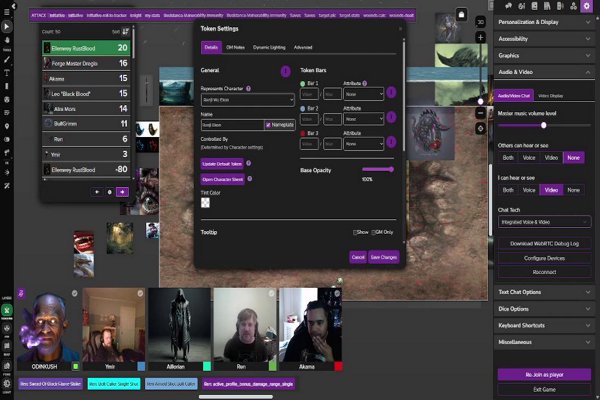Click Update Default Token button
Screen dimensions: 600x400
(222, 164)
